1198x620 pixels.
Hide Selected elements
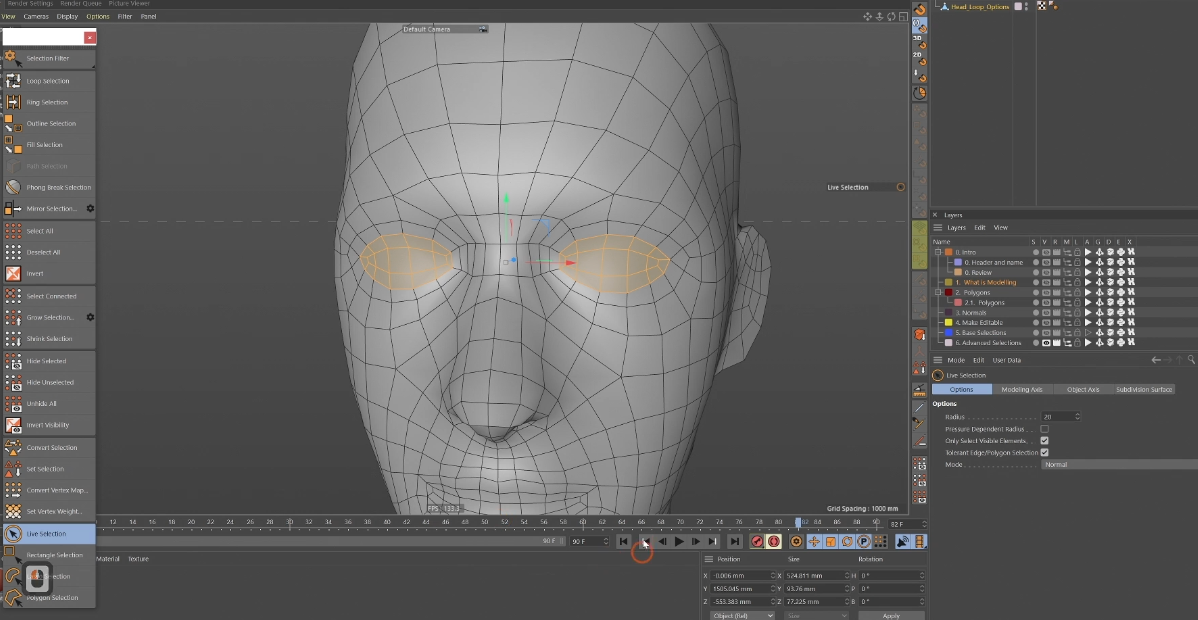49,361
